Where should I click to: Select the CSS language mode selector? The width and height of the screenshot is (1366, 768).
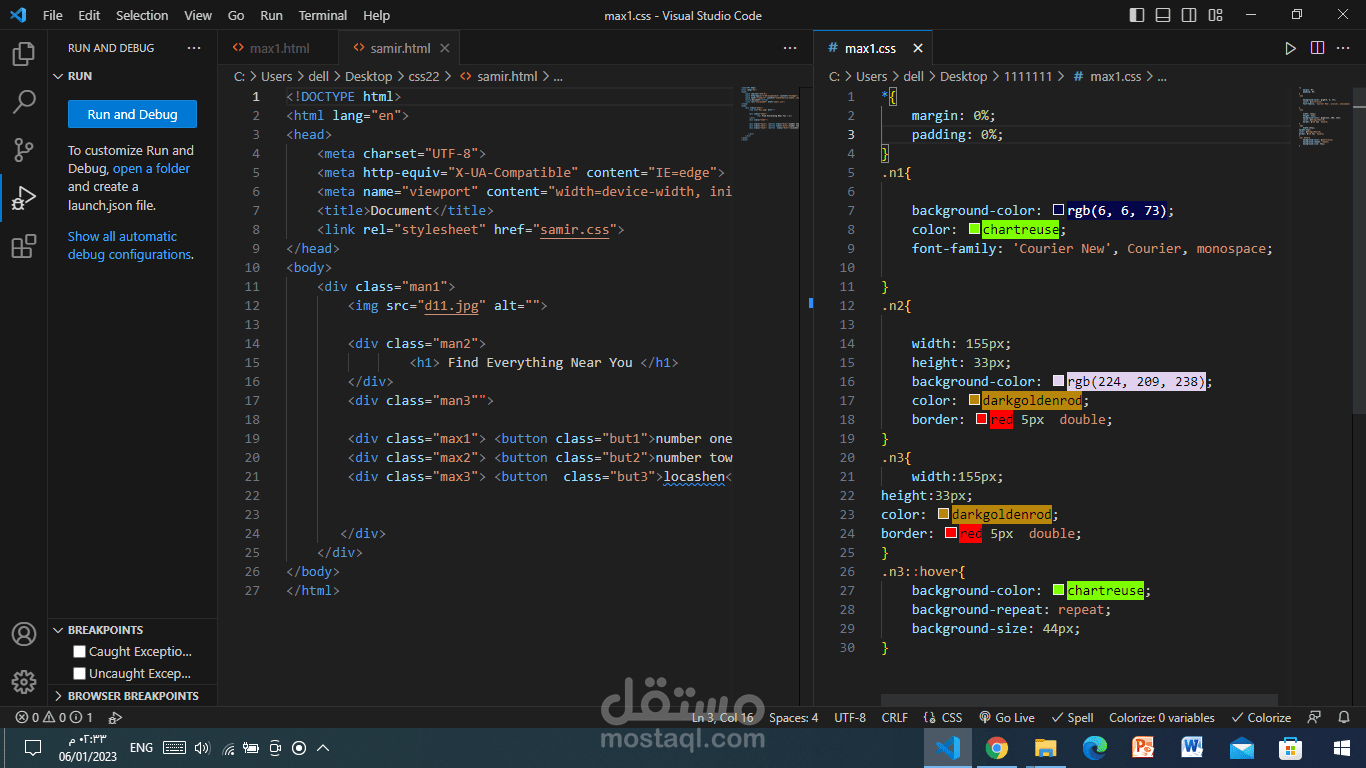(943, 717)
